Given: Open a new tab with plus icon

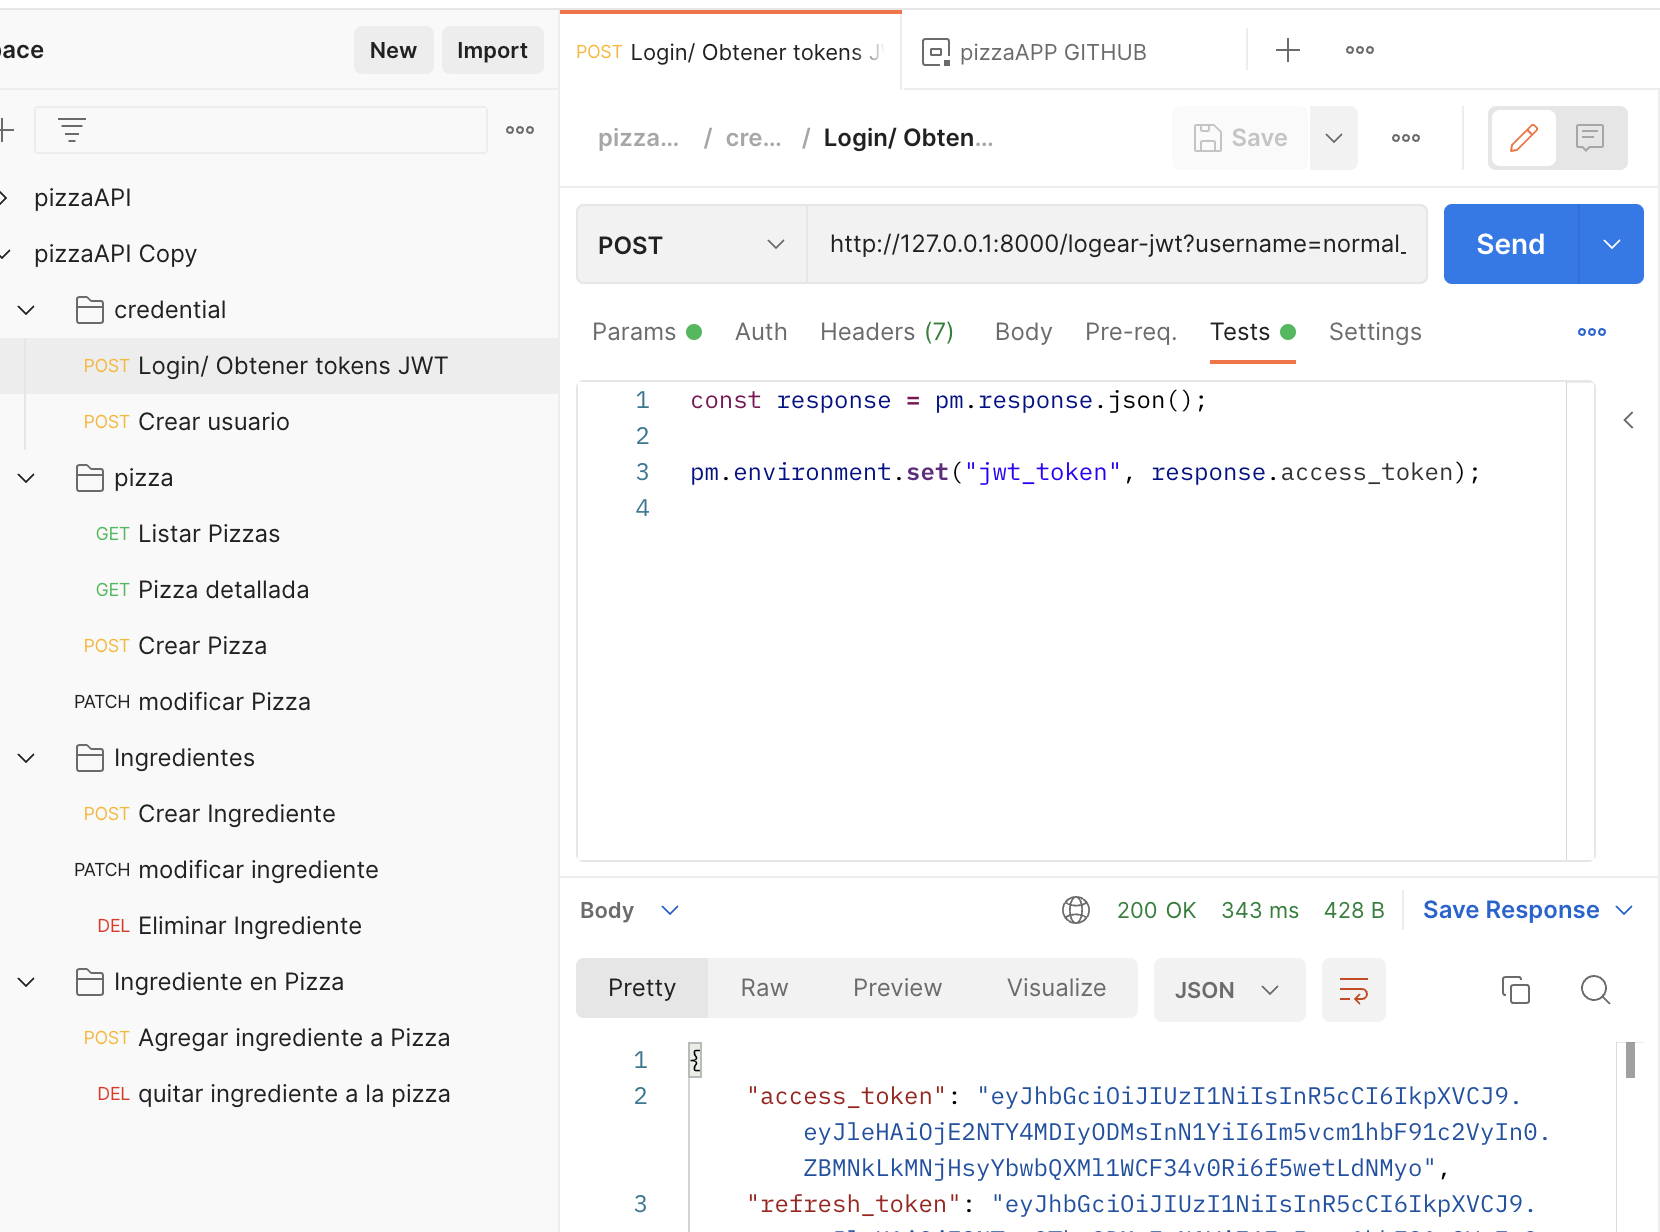Looking at the screenshot, I should [1288, 50].
